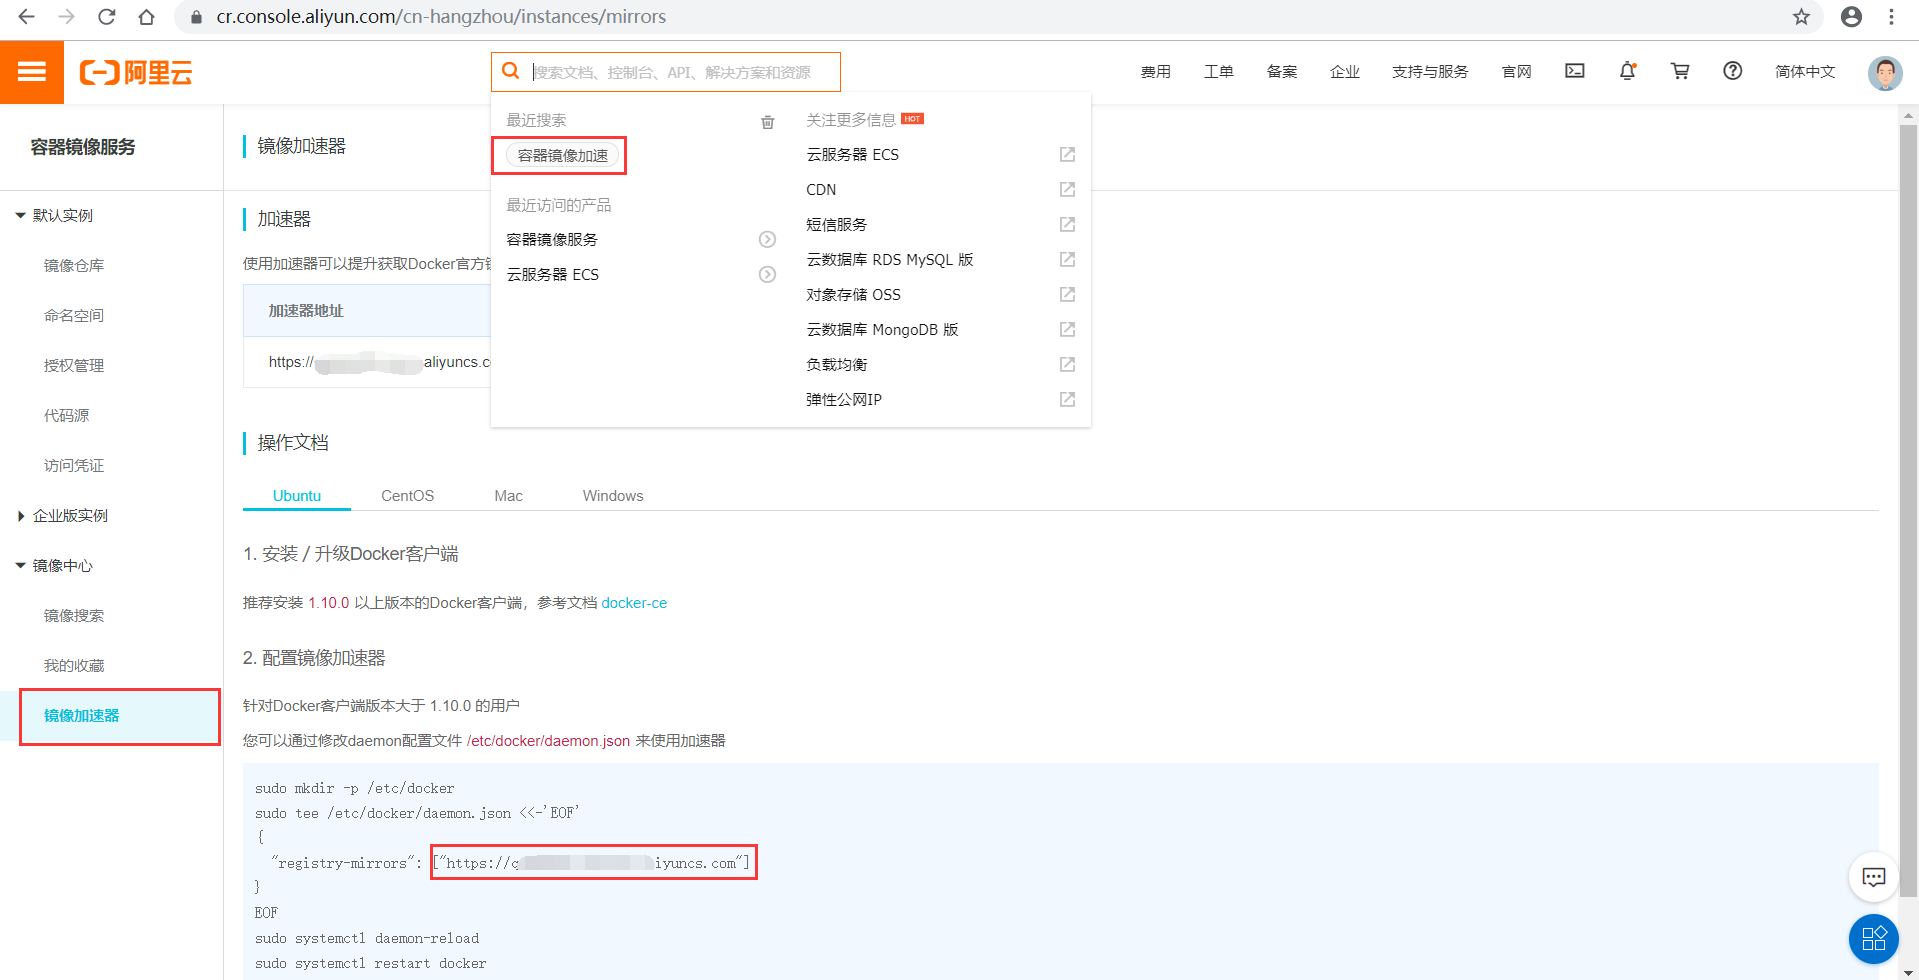The height and width of the screenshot is (980, 1919).
Task: Open the RDS MySQL external link icon
Action: point(1067,259)
